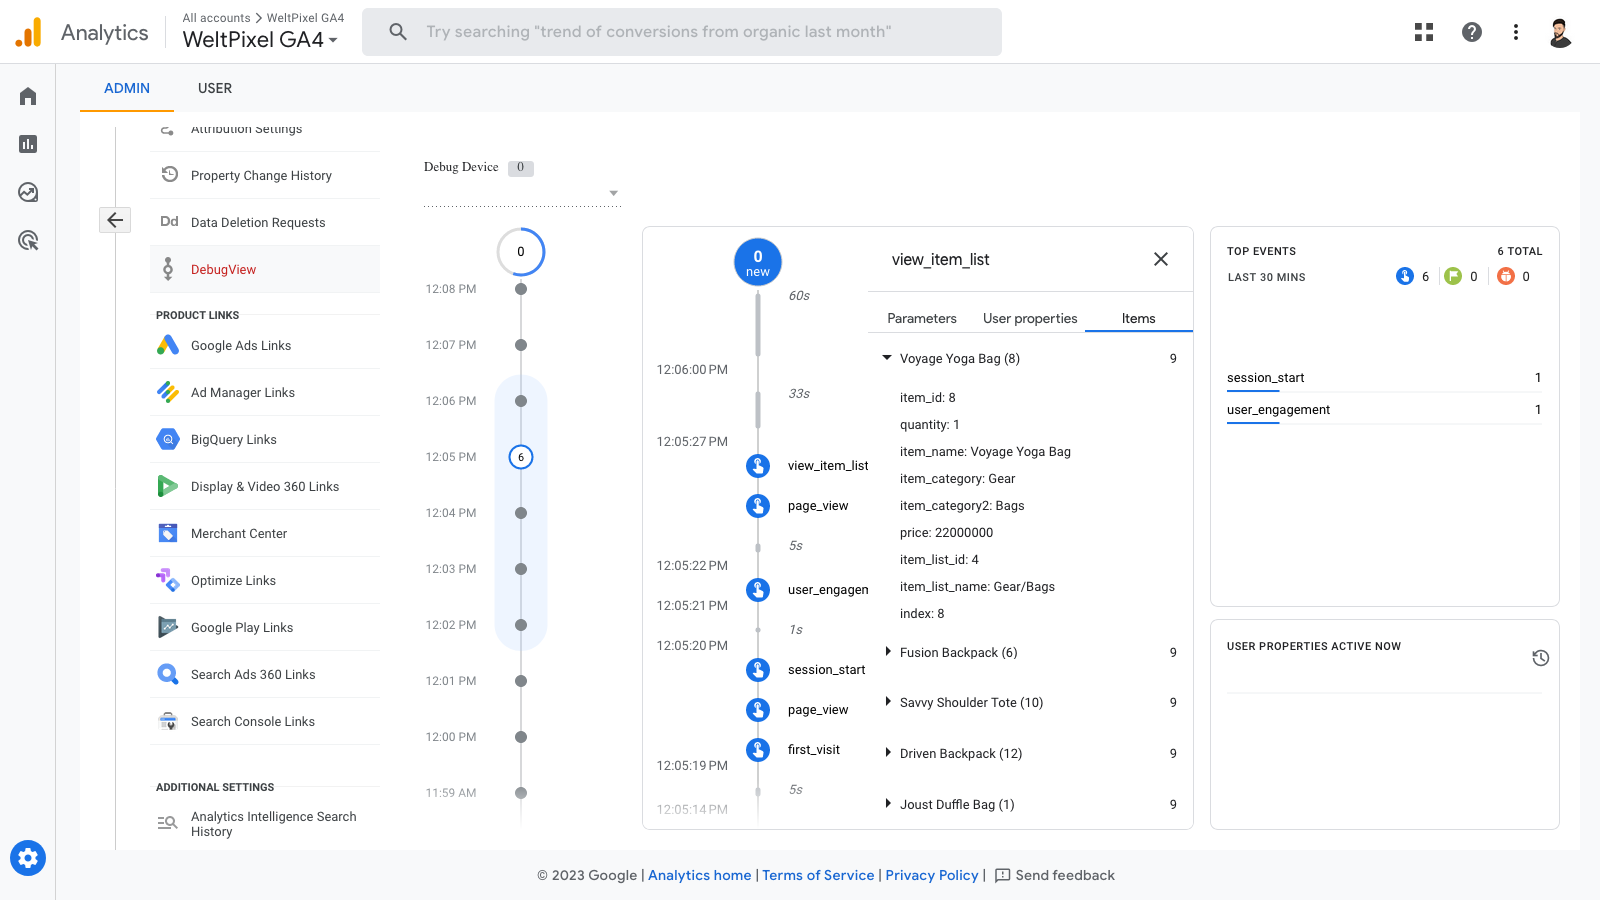The width and height of the screenshot is (1600, 900).
Task: Close the view_item_list details panel
Action: coord(1161,259)
